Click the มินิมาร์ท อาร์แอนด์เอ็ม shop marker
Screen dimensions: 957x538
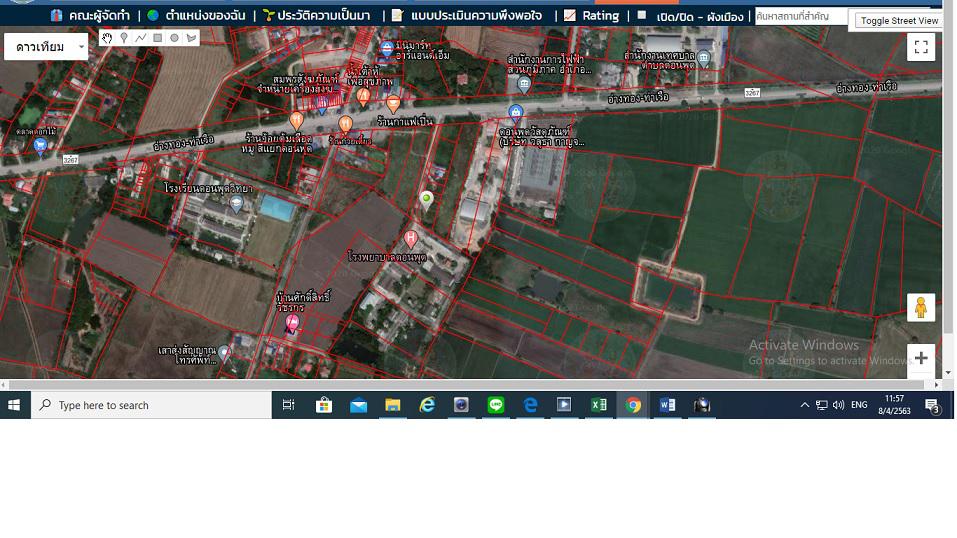(x=386, y=48)
